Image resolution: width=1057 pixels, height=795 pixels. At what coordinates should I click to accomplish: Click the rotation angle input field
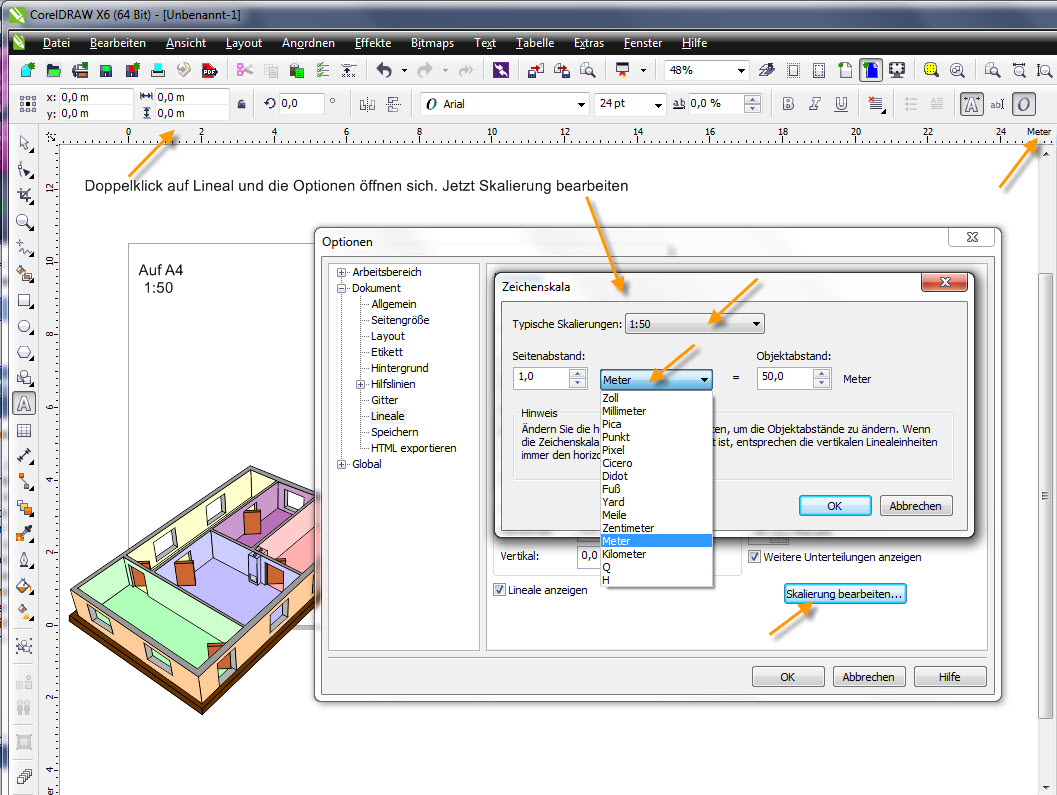301,104
